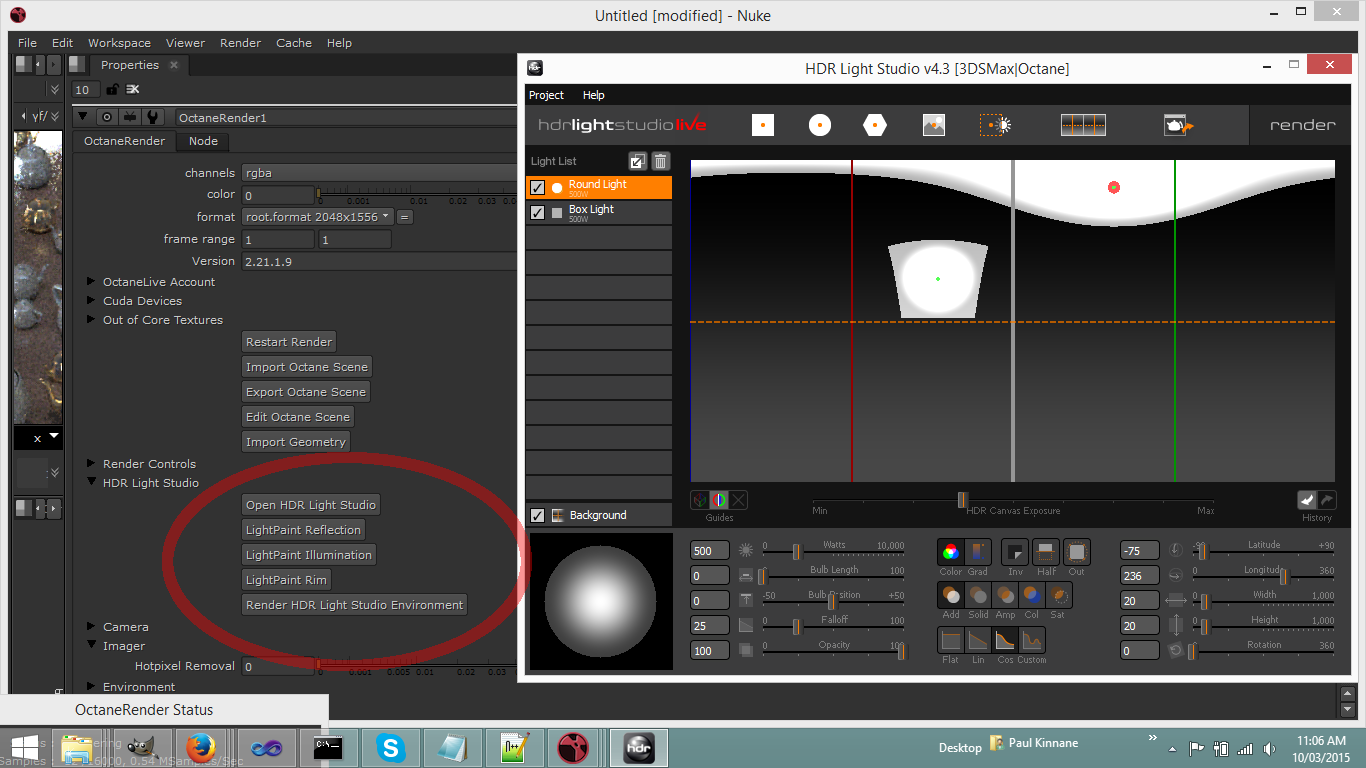The image size is (1366, 768).
Task: Select the Sat blend mode icon
Action: (1058, 595)
